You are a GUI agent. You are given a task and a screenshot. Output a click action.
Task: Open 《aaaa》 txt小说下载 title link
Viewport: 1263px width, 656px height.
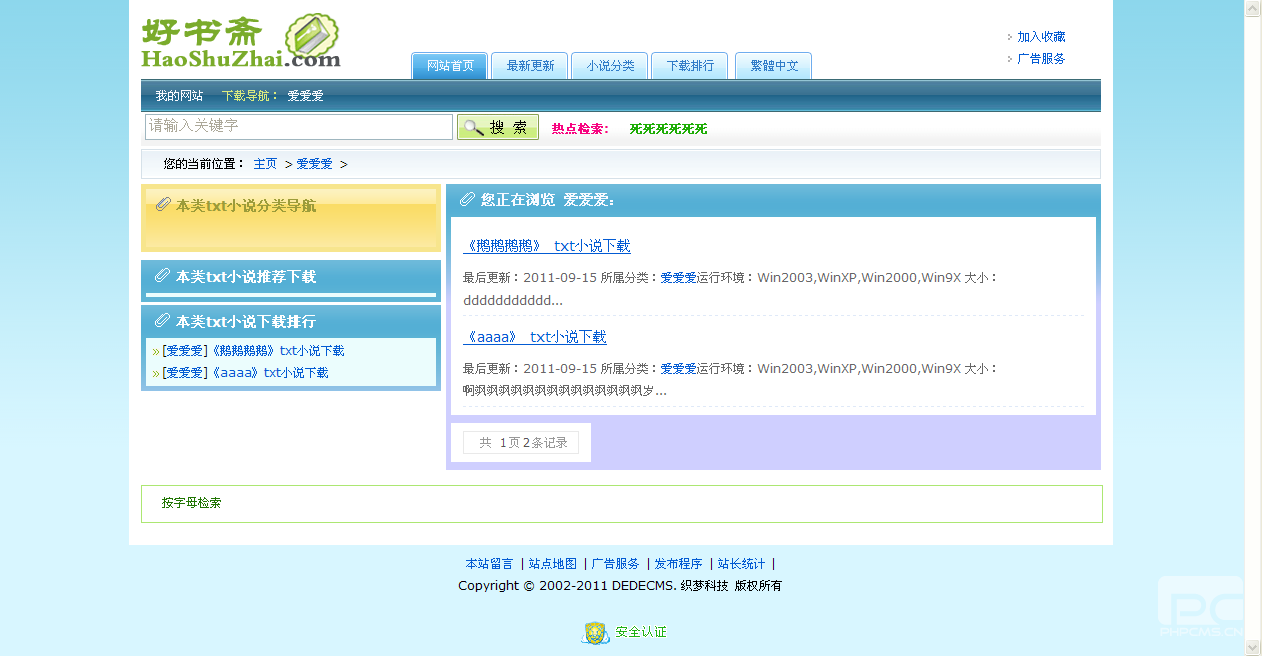[535, 337]
